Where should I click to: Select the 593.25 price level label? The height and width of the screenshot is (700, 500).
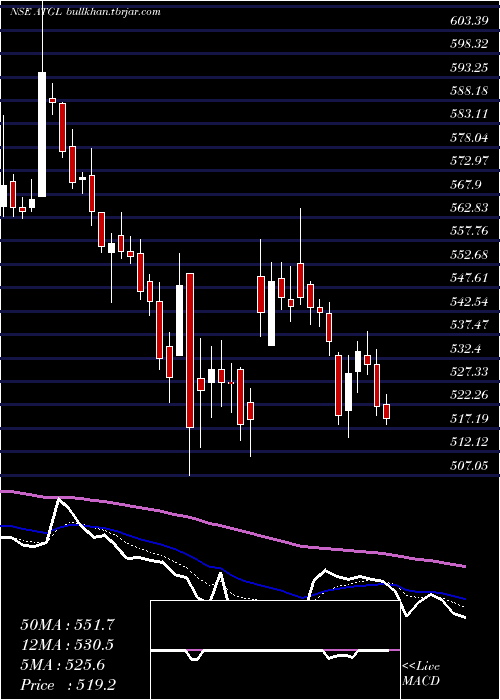pos(469,67)
